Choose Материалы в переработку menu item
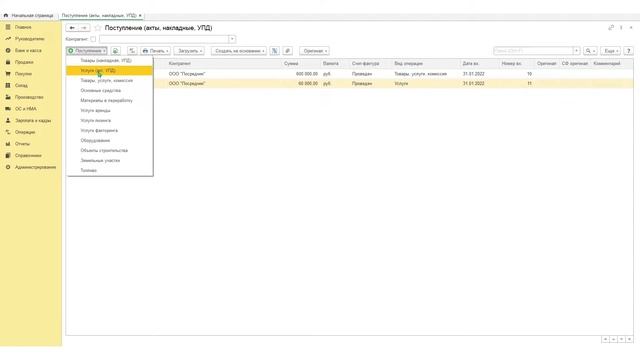This screenshot has width=640, height=360. tap(110, 100)
